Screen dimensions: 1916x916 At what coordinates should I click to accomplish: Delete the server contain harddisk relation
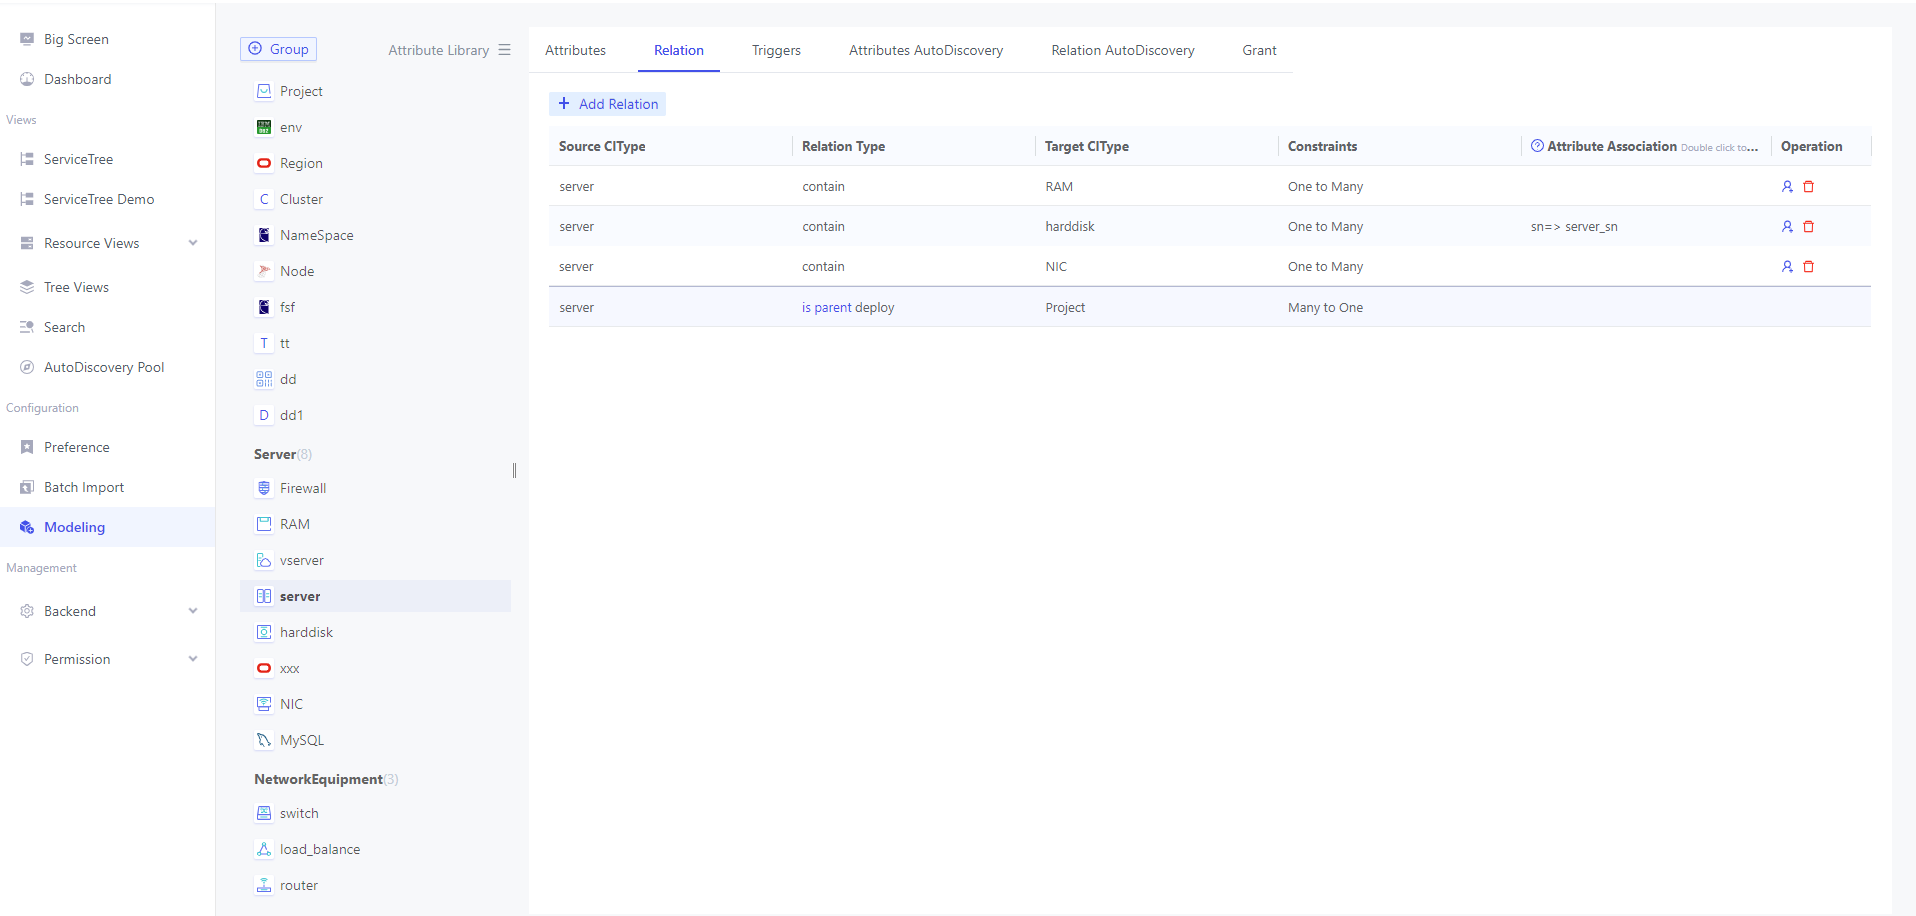[1808, 226]
